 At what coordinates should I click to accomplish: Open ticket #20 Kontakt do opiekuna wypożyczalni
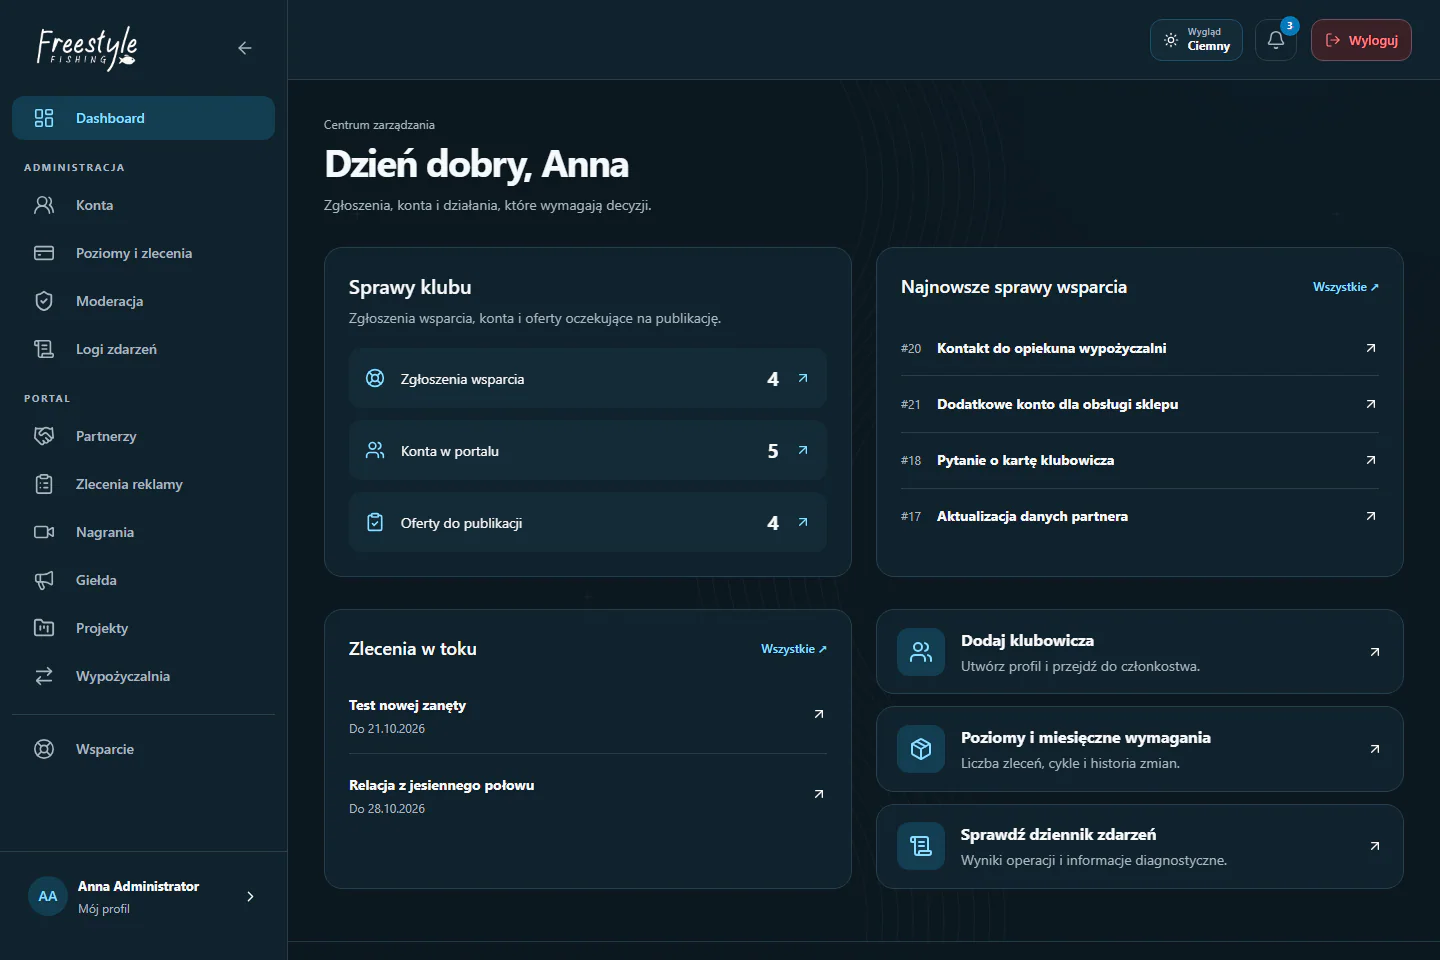1140,348
